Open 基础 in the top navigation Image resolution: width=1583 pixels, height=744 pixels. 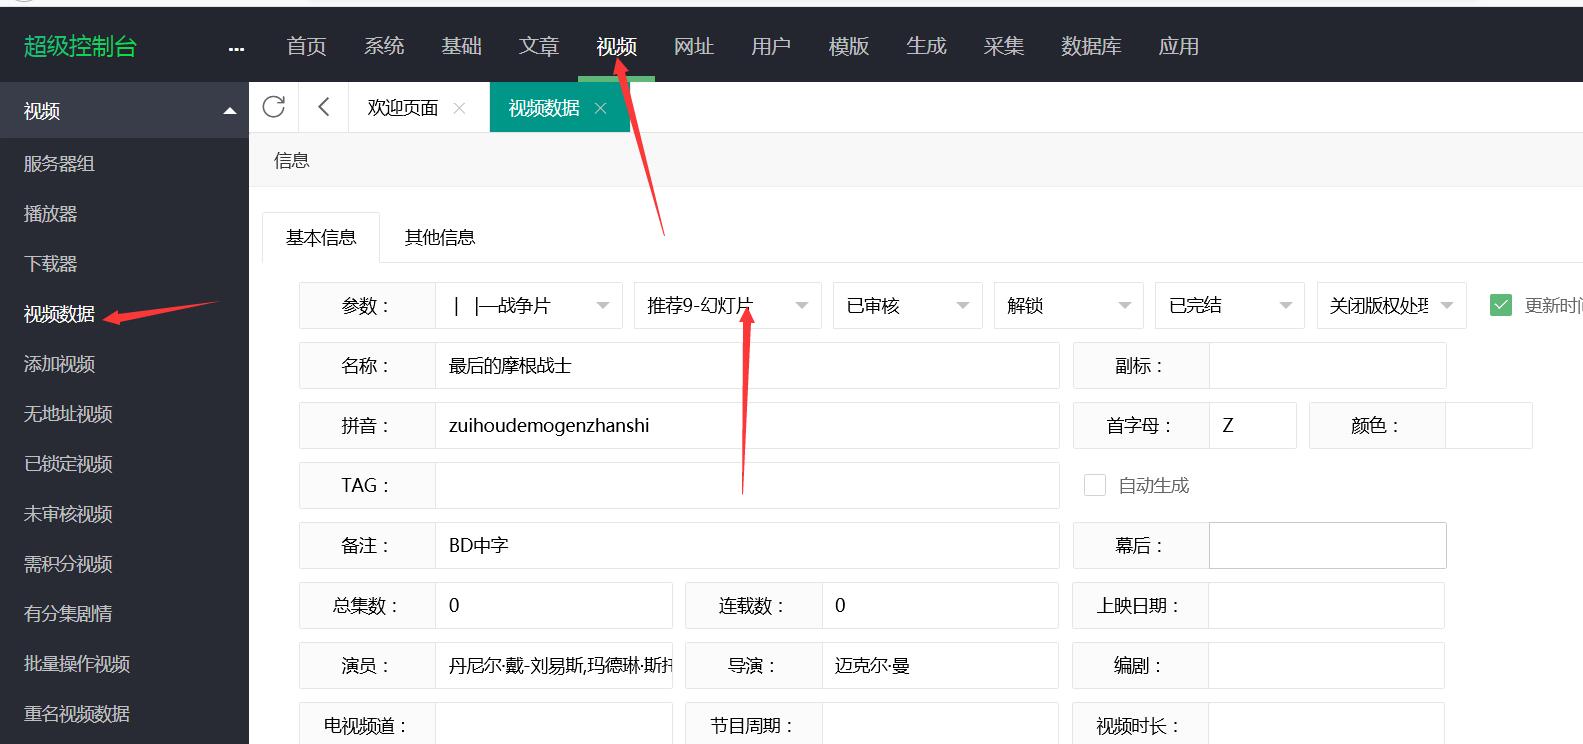click(462, 46)
